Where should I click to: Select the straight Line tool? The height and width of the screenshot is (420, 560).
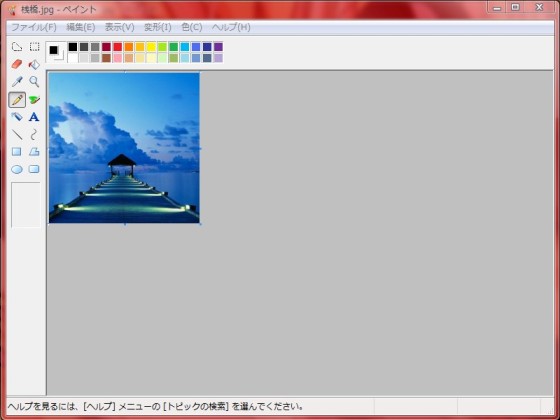coord(17,134)
